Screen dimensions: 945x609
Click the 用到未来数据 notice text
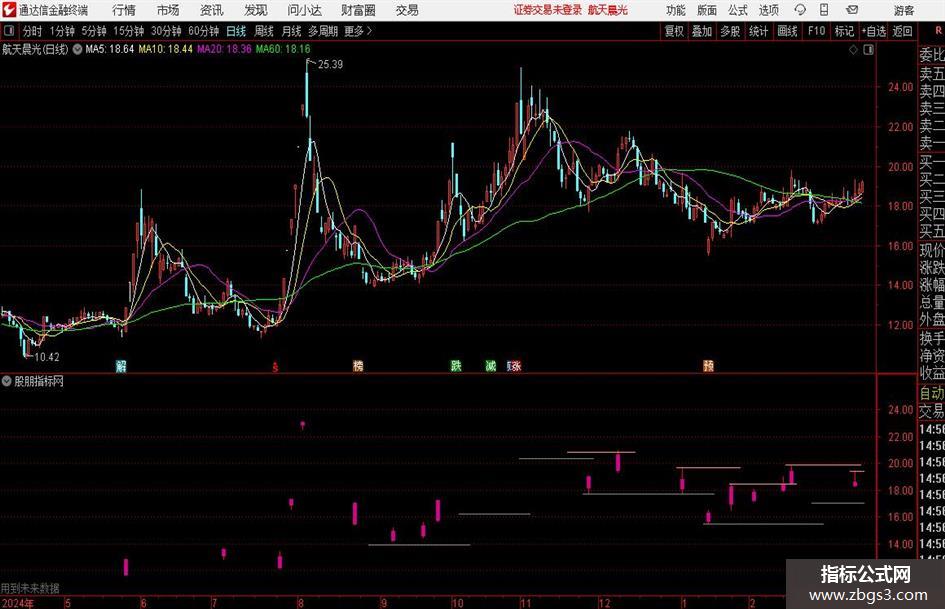(x=30, y=588)
